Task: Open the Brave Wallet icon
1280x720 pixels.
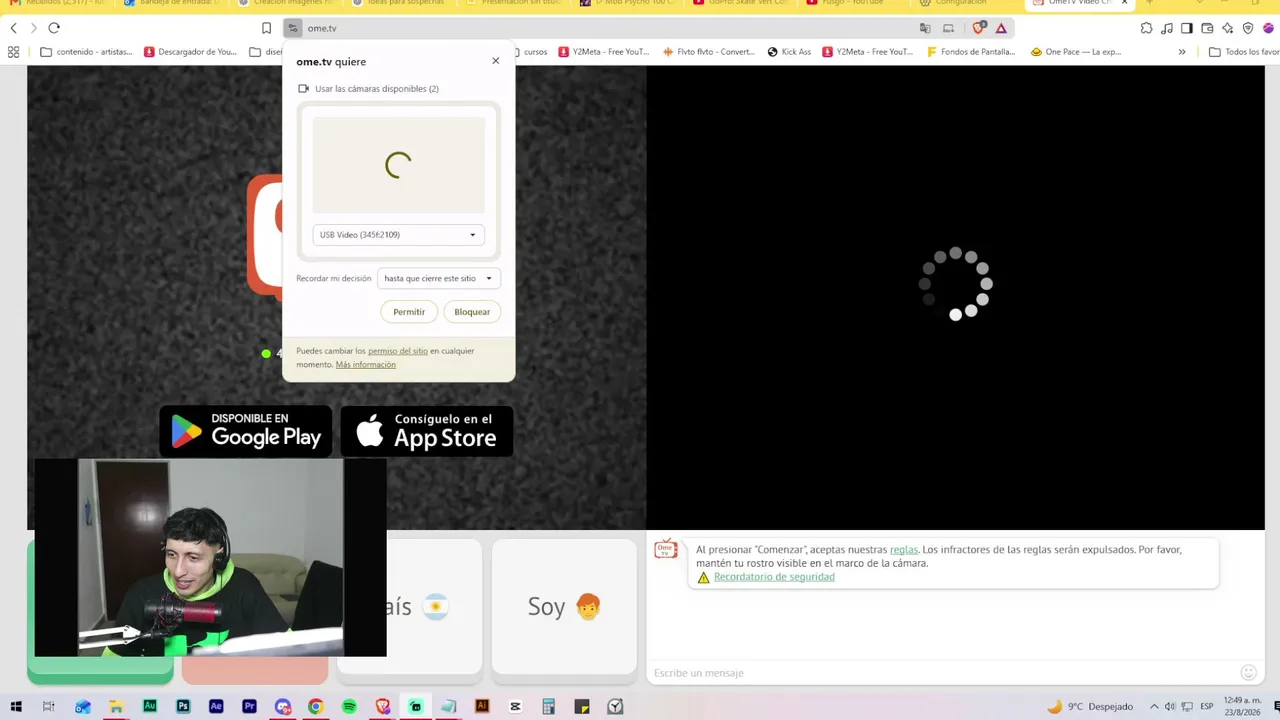Action: (x=1207, y=28)
